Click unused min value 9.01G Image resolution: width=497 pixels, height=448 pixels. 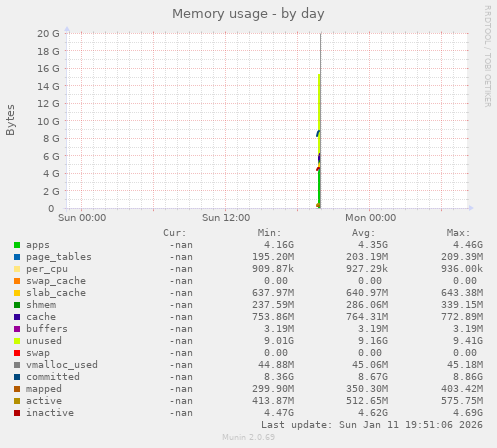[x=279, y=341]
